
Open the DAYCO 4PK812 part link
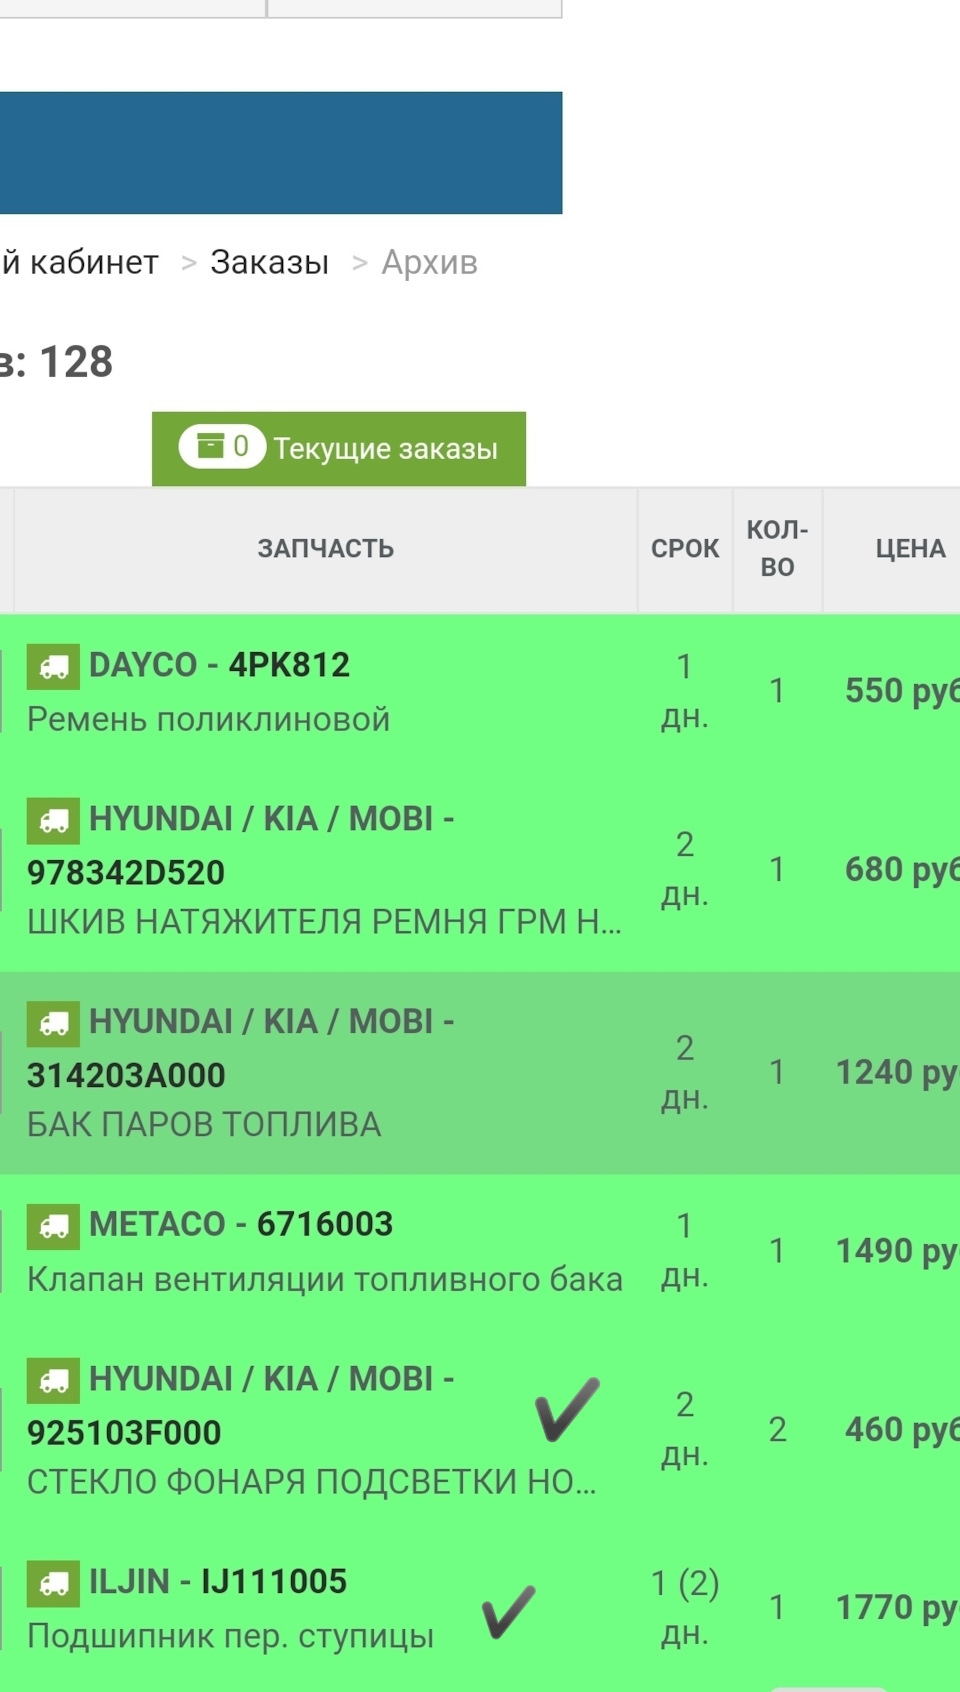point(219,665)
